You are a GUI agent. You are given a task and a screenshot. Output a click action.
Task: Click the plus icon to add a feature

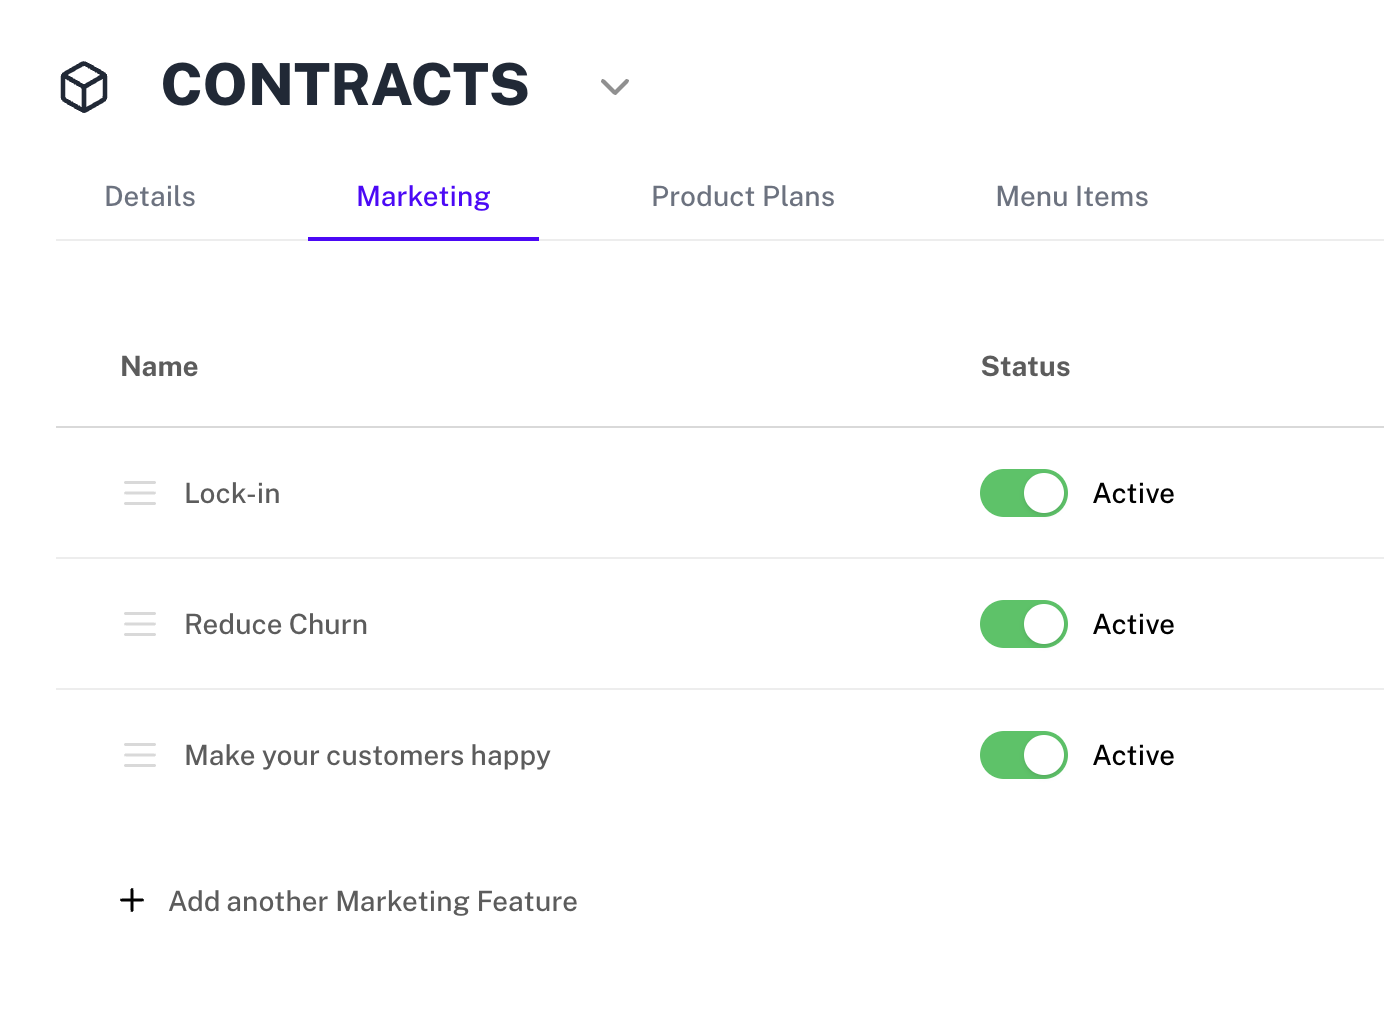[131, 900]
